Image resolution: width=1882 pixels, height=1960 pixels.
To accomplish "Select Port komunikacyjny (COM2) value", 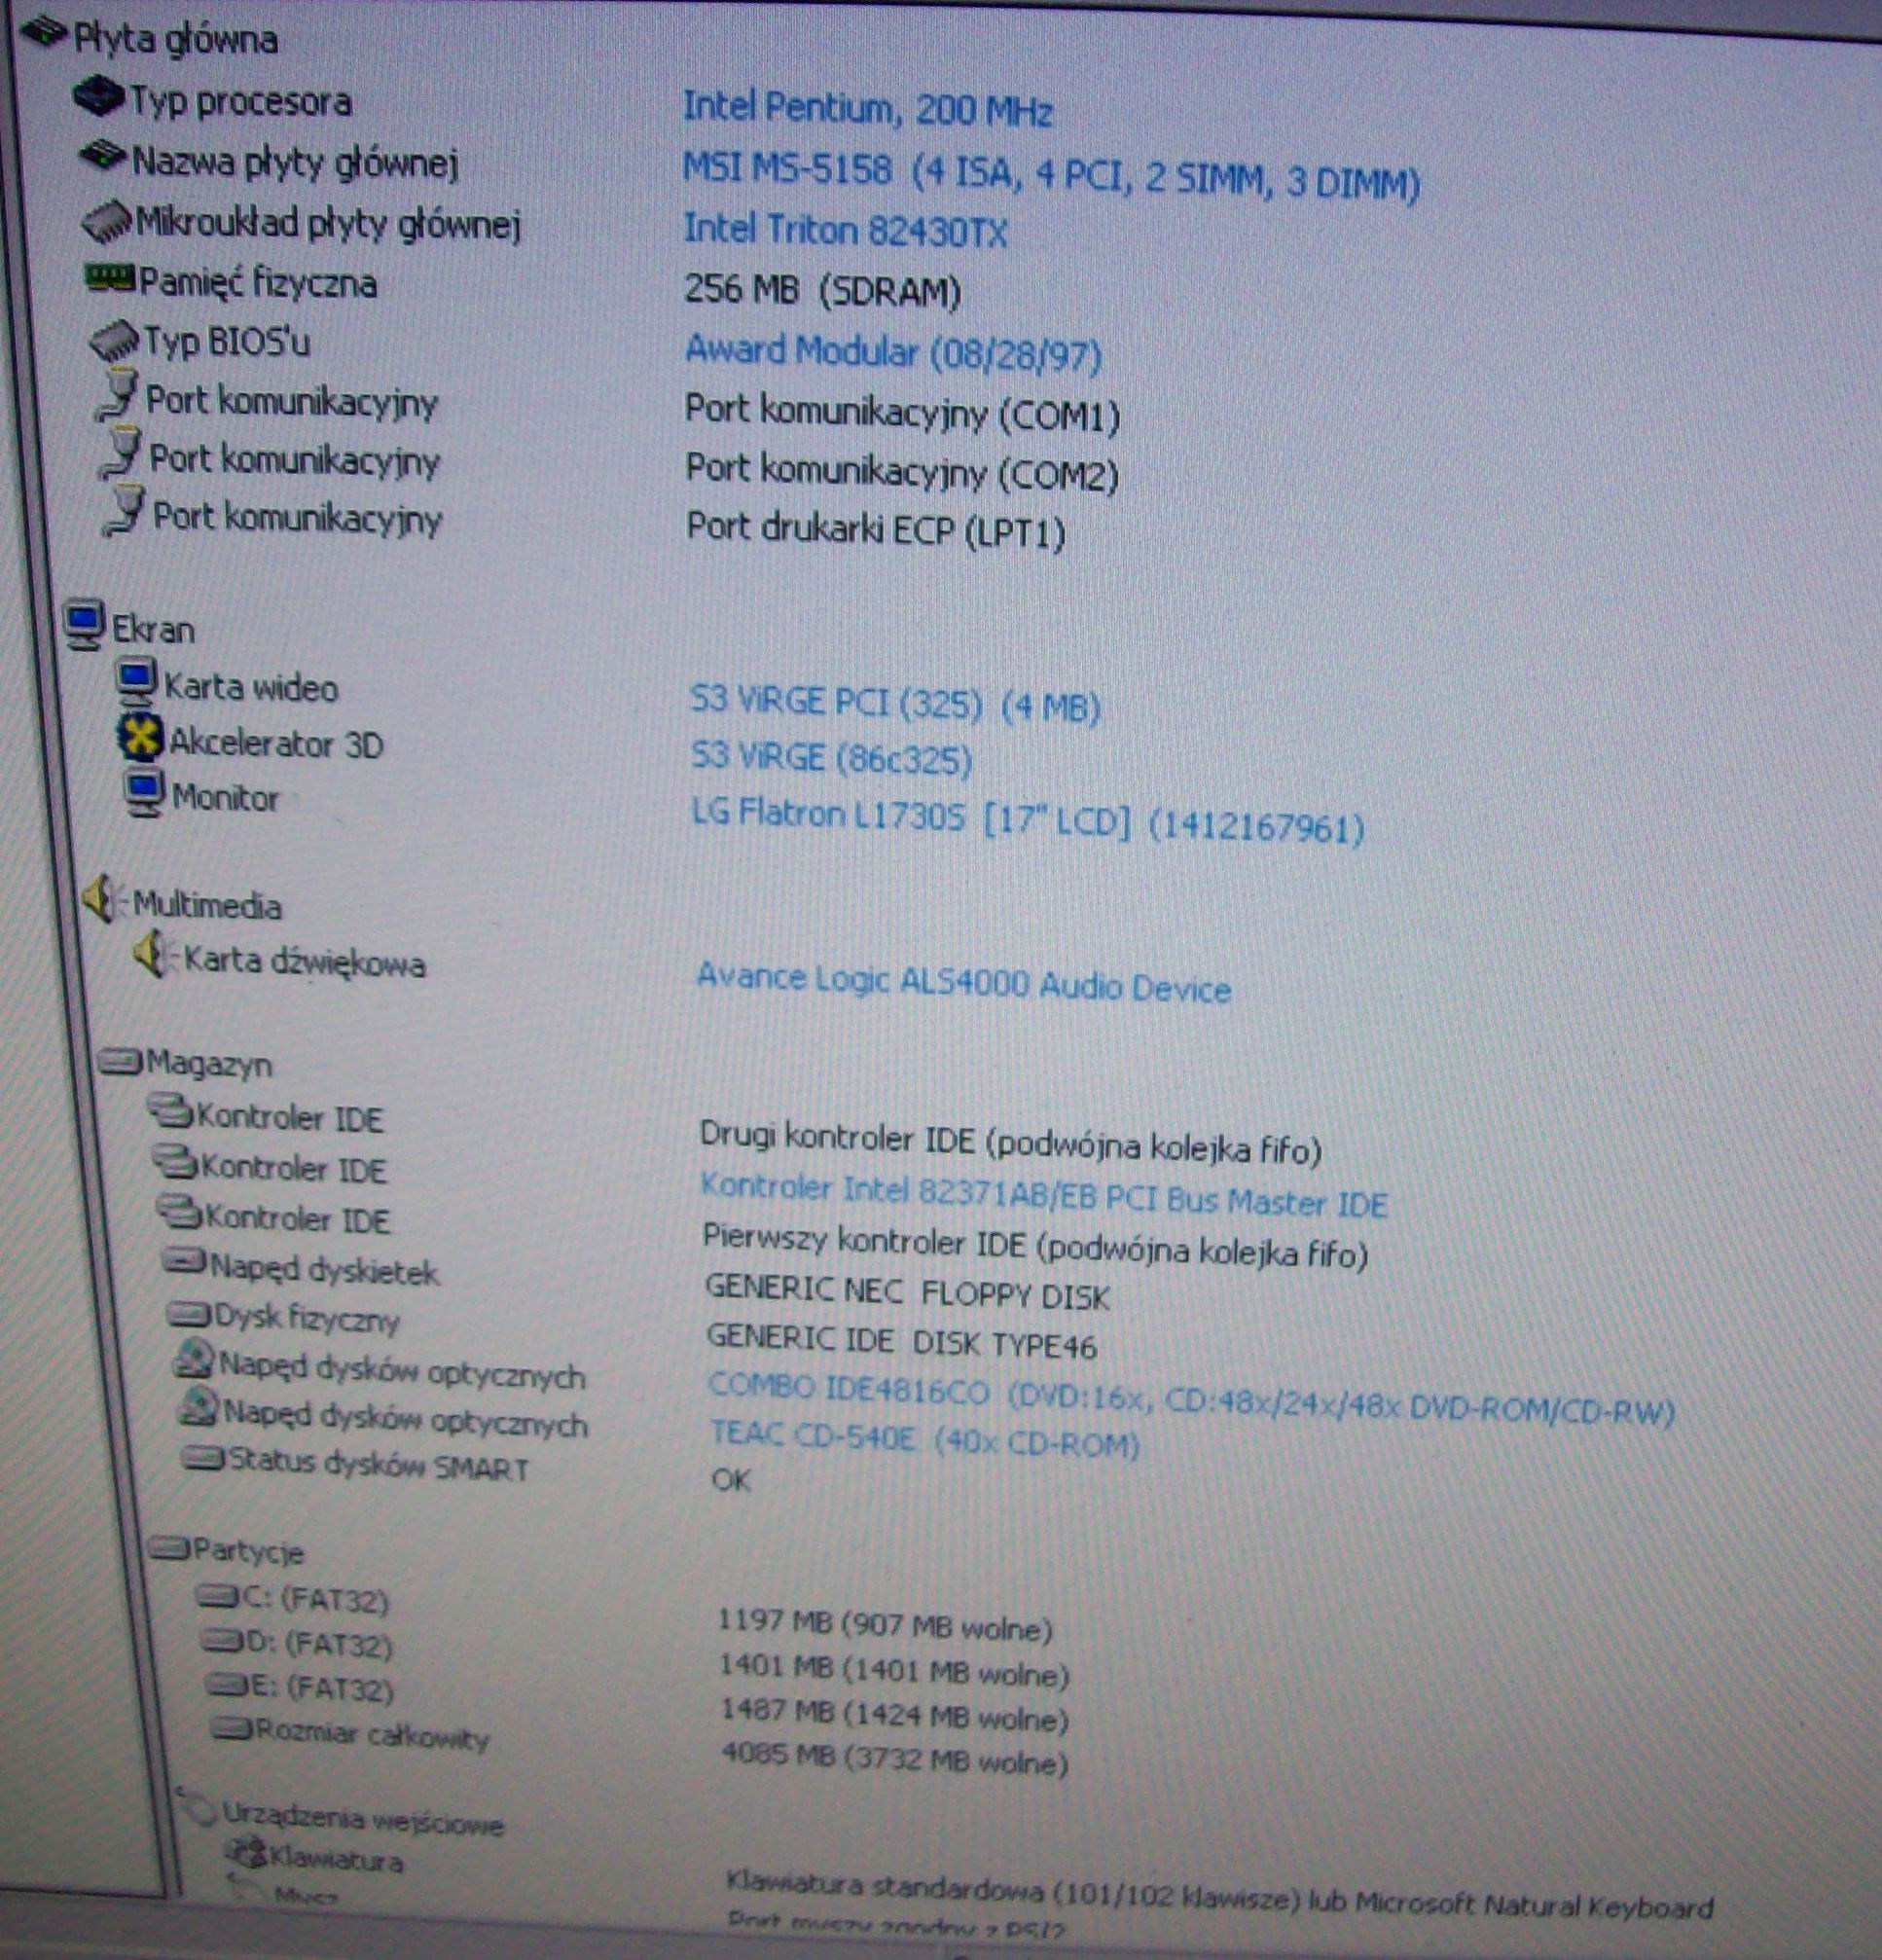I will point(902,470).
